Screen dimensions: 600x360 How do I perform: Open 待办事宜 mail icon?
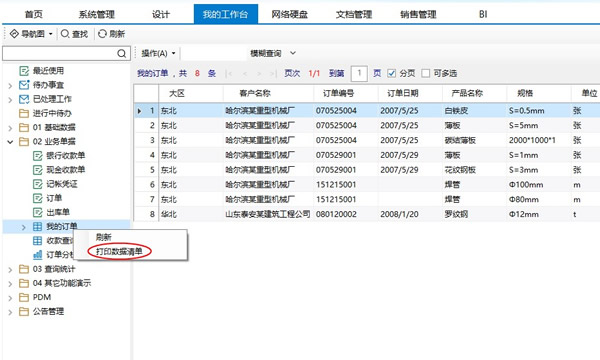(24, 85)
